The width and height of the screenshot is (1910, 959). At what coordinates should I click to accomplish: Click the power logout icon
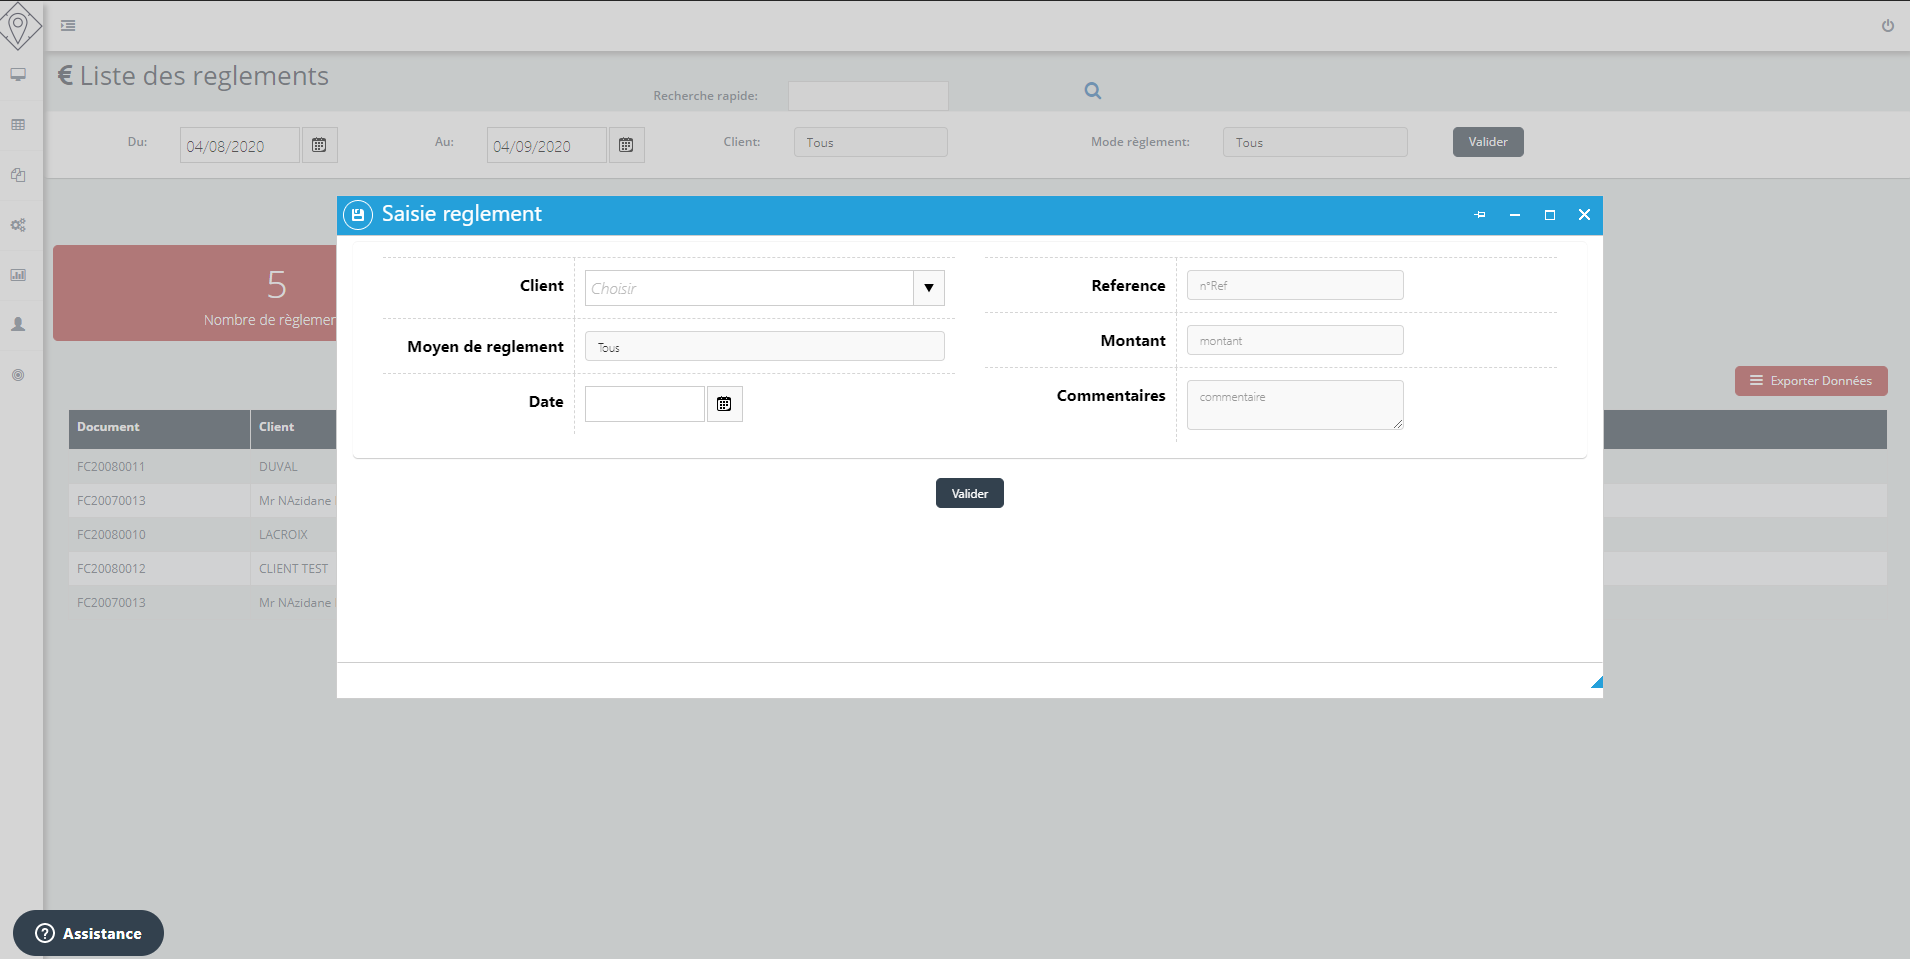pos(1887,26)
